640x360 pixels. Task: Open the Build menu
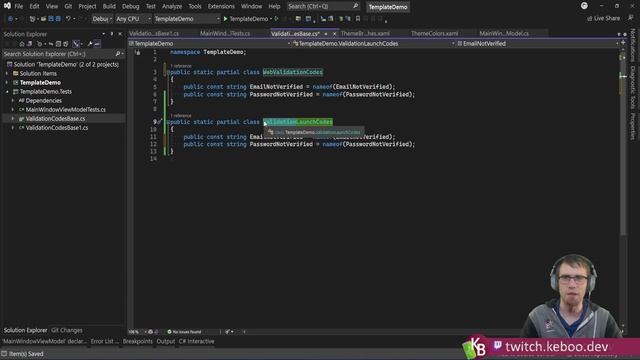tap(109, 7)
